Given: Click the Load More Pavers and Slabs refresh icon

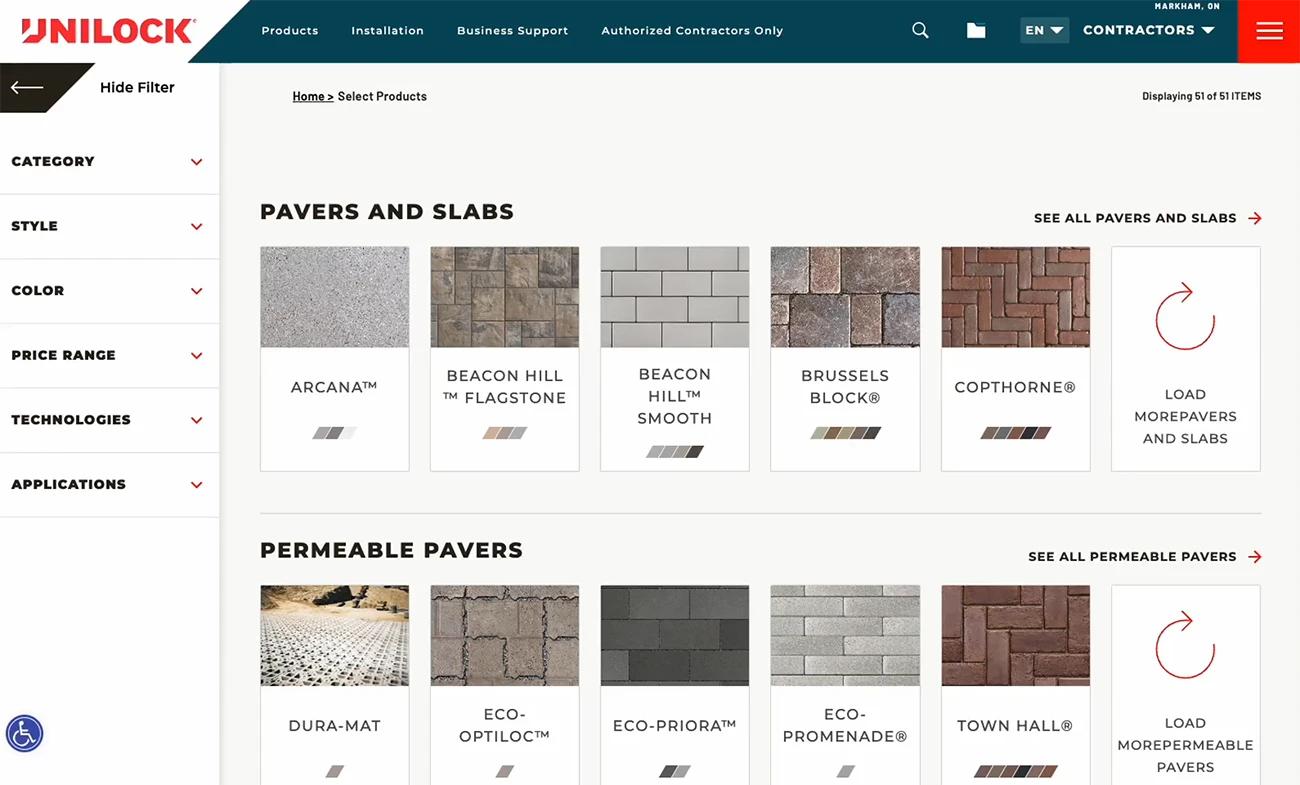Looking at the screenshot, I should (x=1185, y=316).
